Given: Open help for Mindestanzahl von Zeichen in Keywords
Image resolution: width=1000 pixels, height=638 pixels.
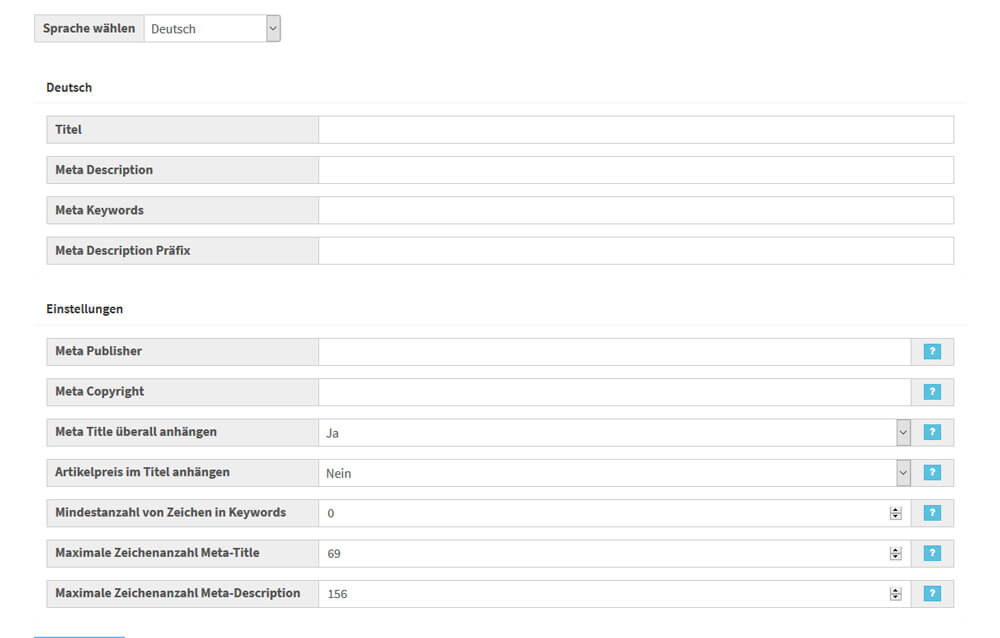Looking at the screenshot, I should click(x=932, y=513).
